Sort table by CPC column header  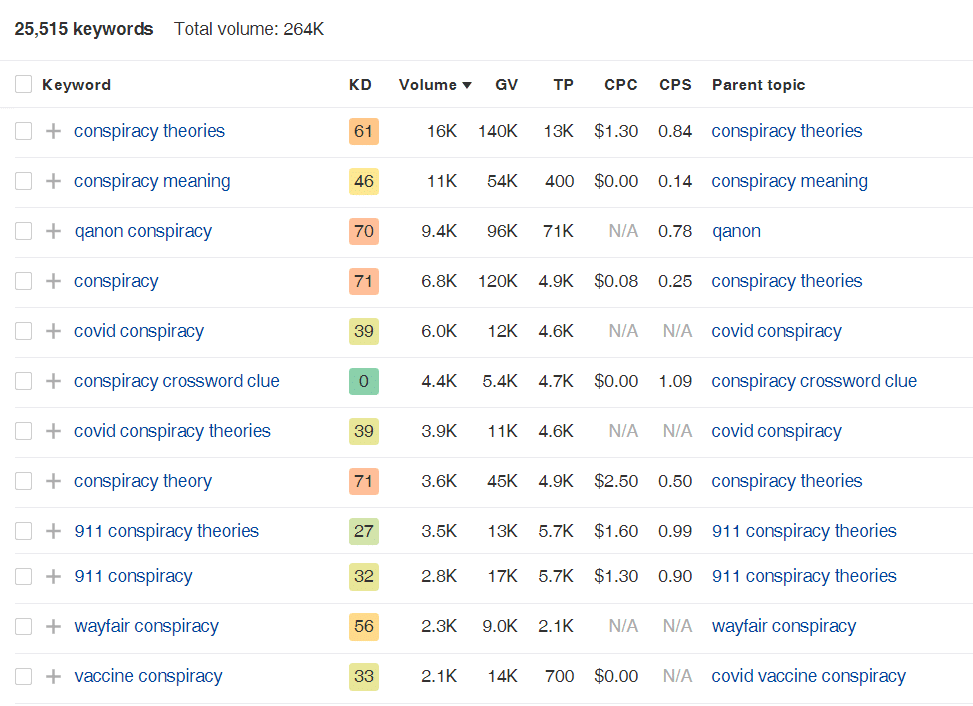(x=620, y=85)
